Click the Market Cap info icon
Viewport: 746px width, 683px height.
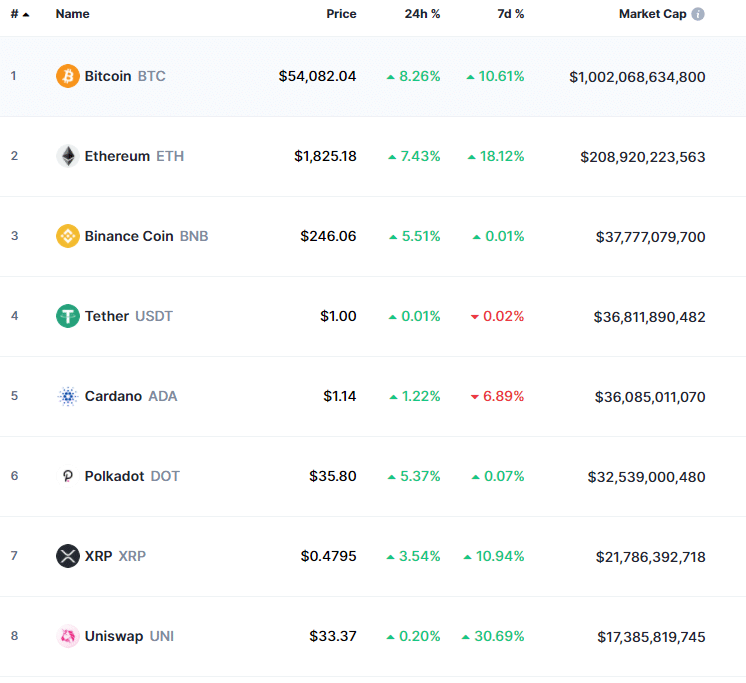pos(698,14)
